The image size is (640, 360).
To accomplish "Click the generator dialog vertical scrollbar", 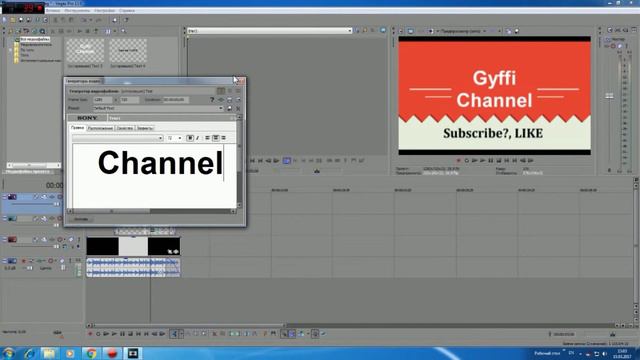I will (239, 161).
